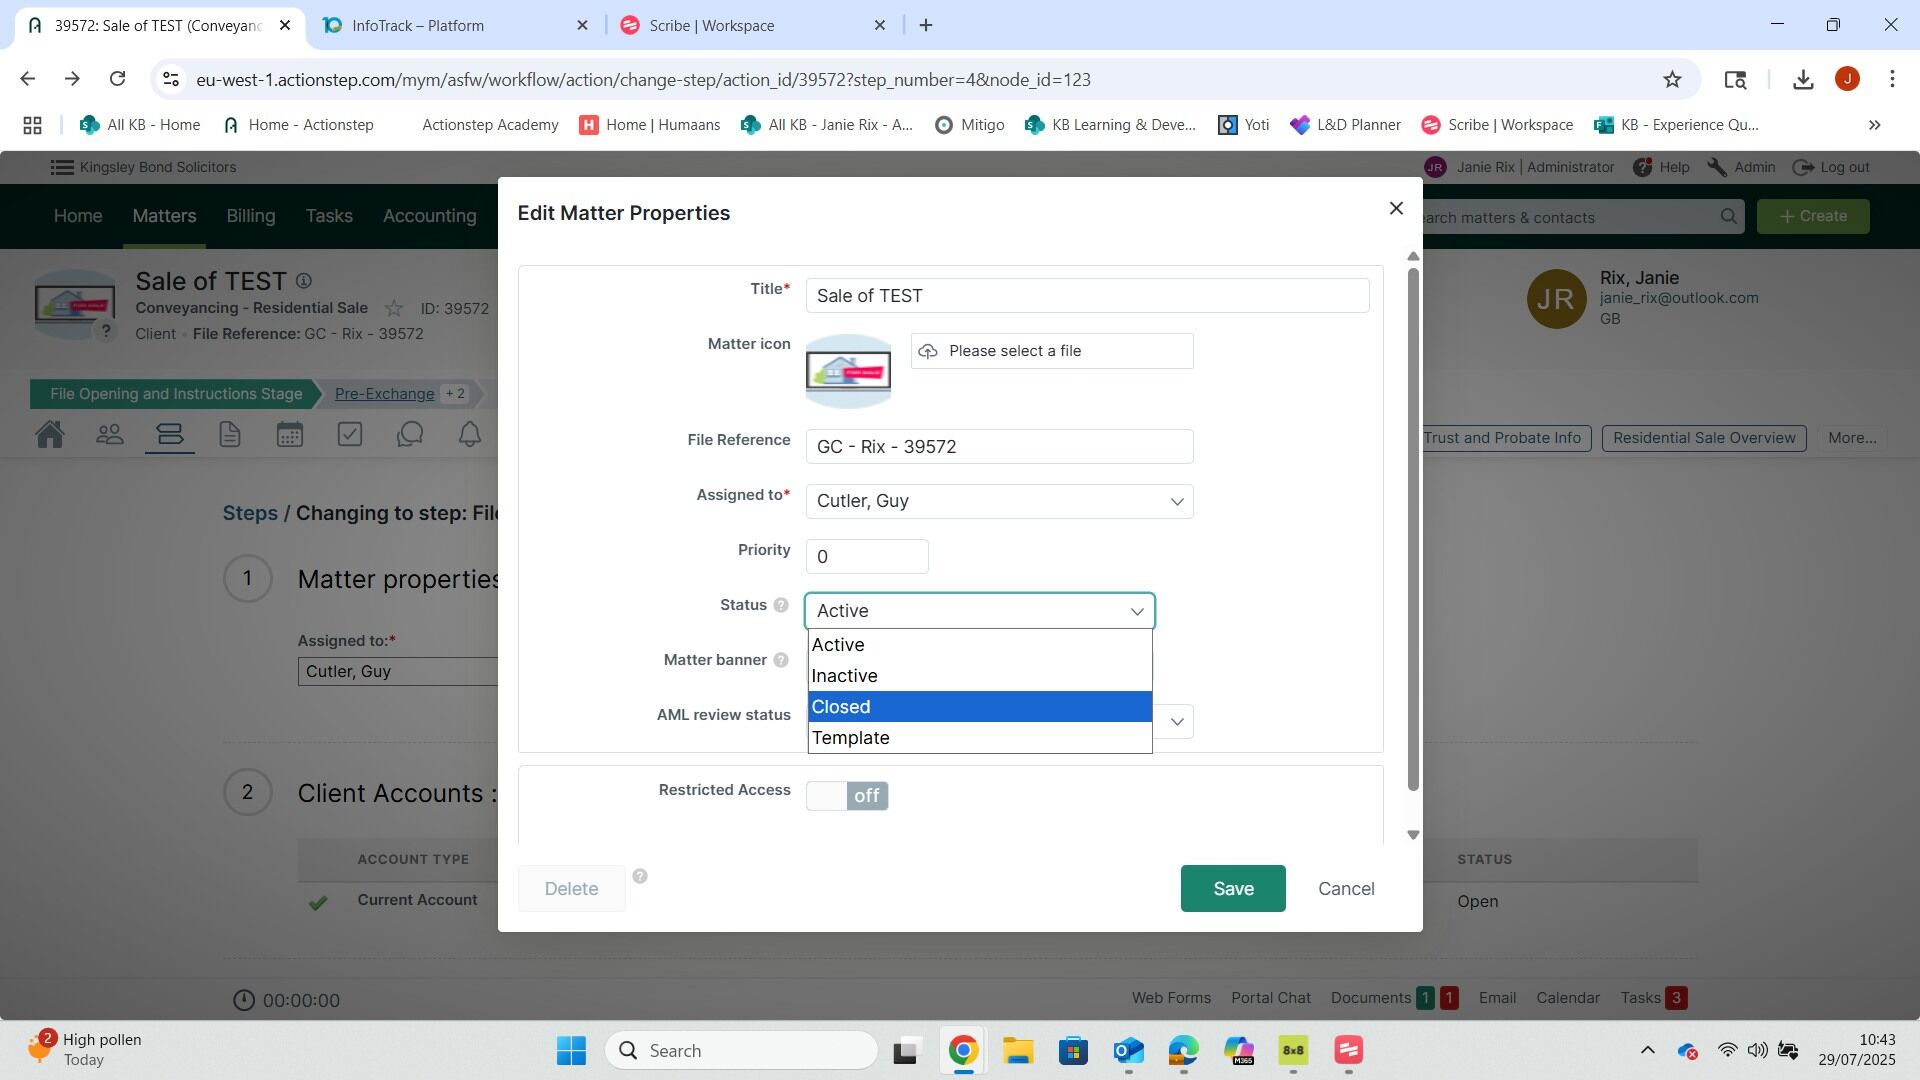The image size is (1920, 1080).
Task: Click Cancel in the dialog
Action: coord(1346,889)
